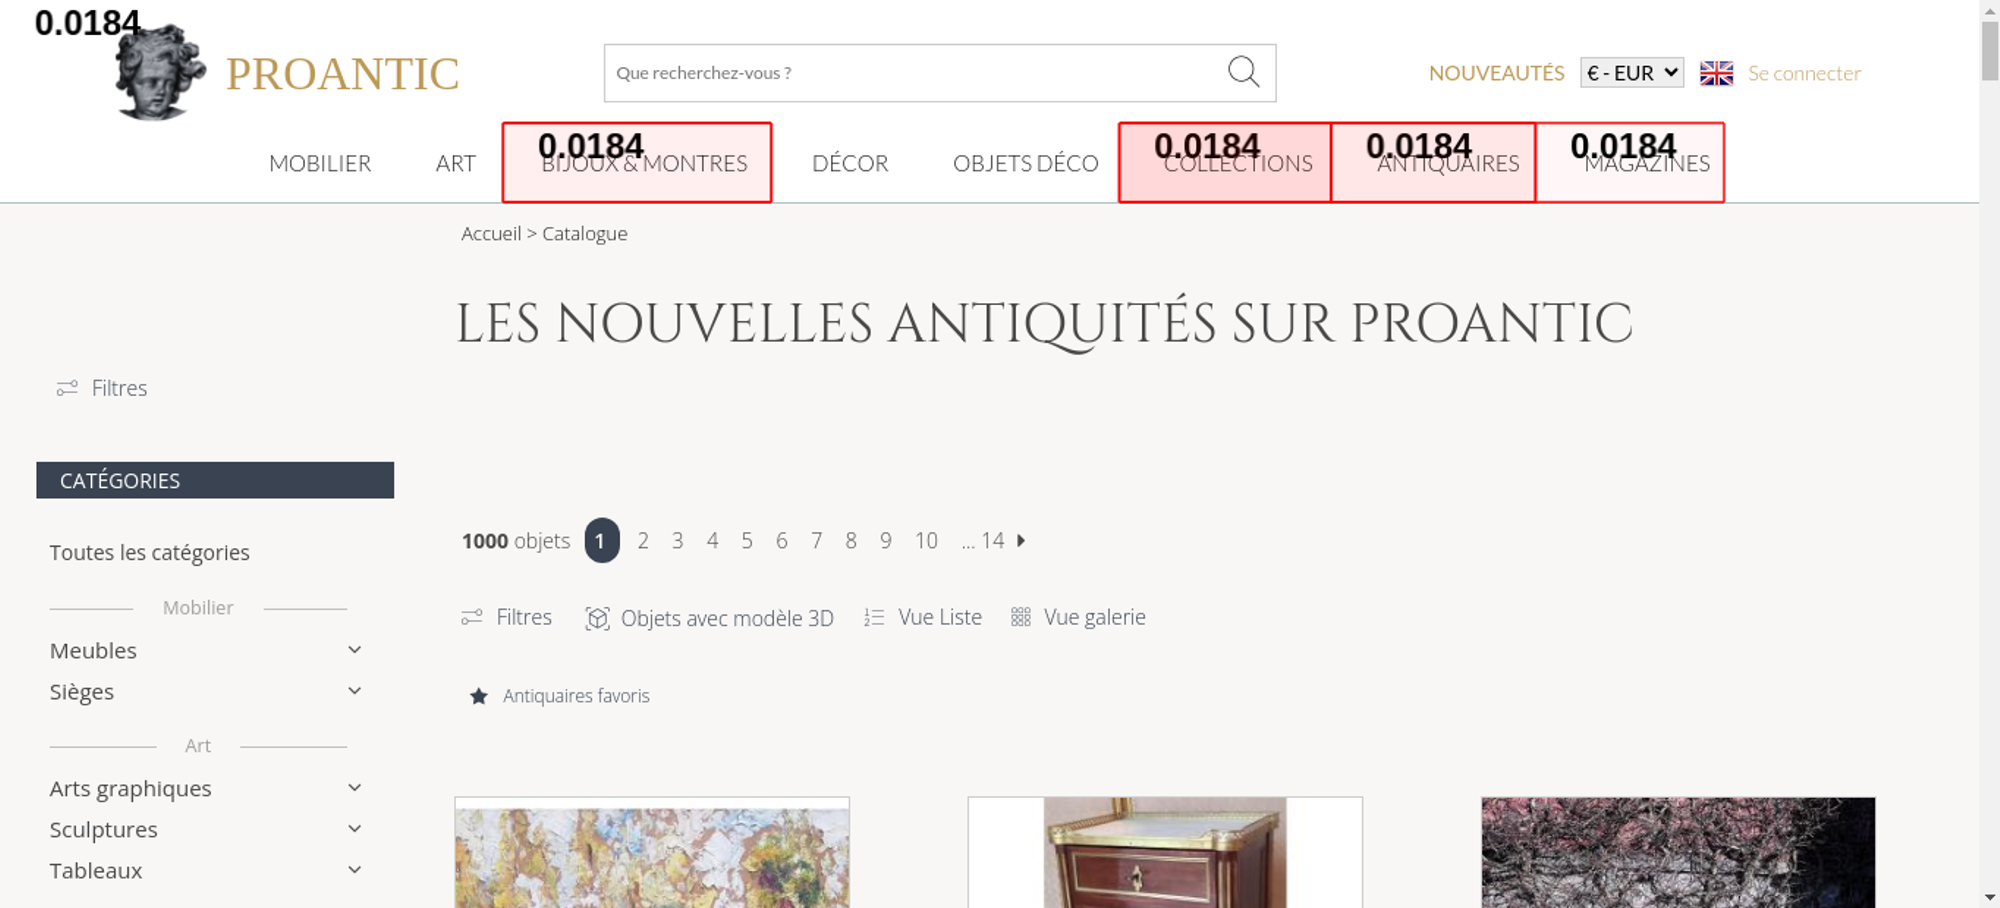2000x908 pixels.
Task: Click Catalogue in the breadcrumb
Action: pyautogui.click(x=585, y=233)
